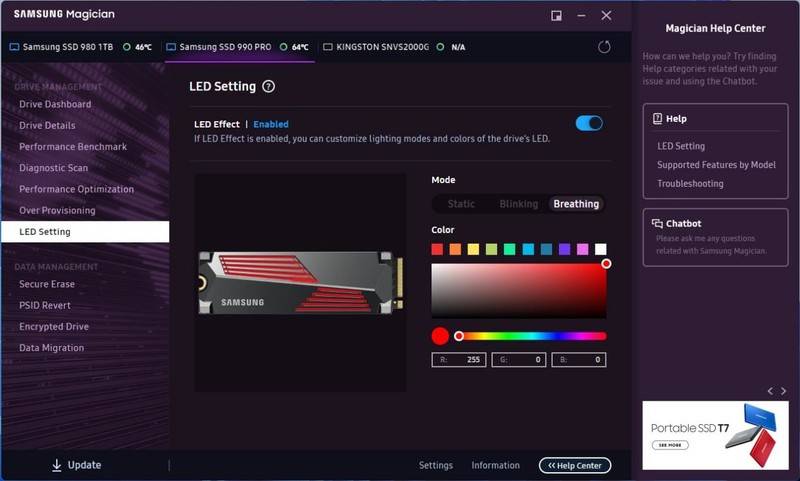The height and width of the screenshot is (481, 800).
Task: Minimize the Samsung Magician window
Action: coord(581,16)
